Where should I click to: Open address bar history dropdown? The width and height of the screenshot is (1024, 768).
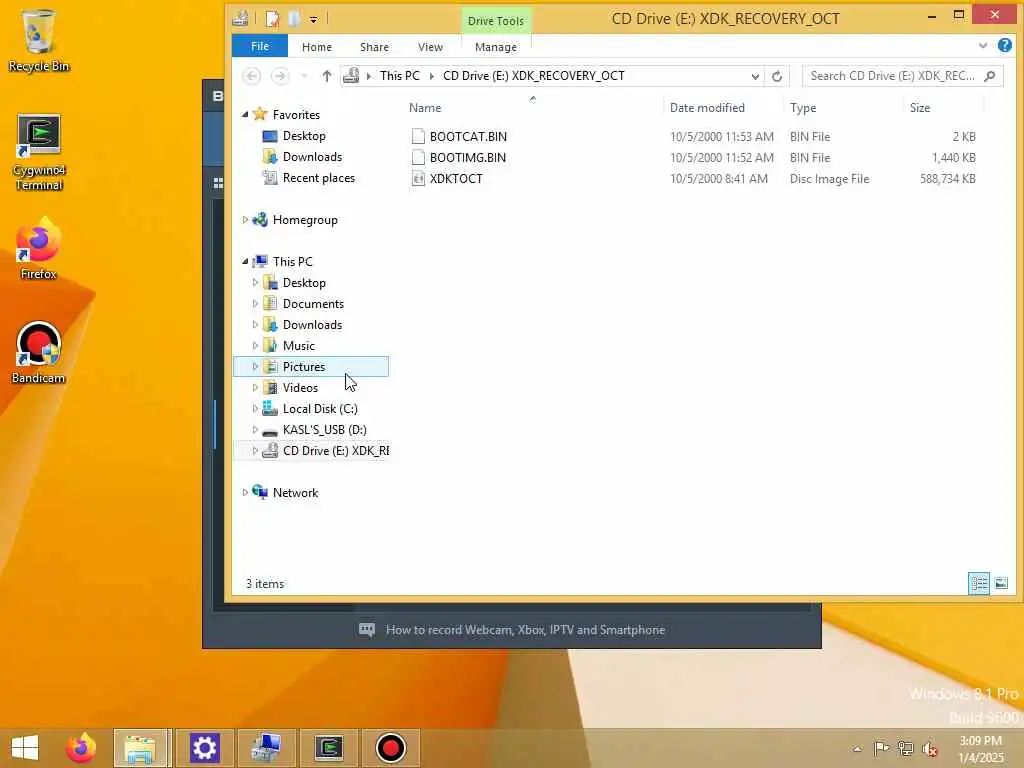pos(755,76)
